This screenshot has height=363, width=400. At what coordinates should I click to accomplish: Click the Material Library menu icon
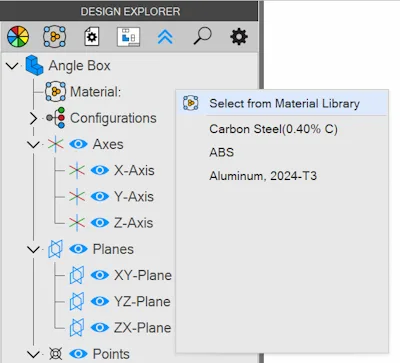pos(191,103)
